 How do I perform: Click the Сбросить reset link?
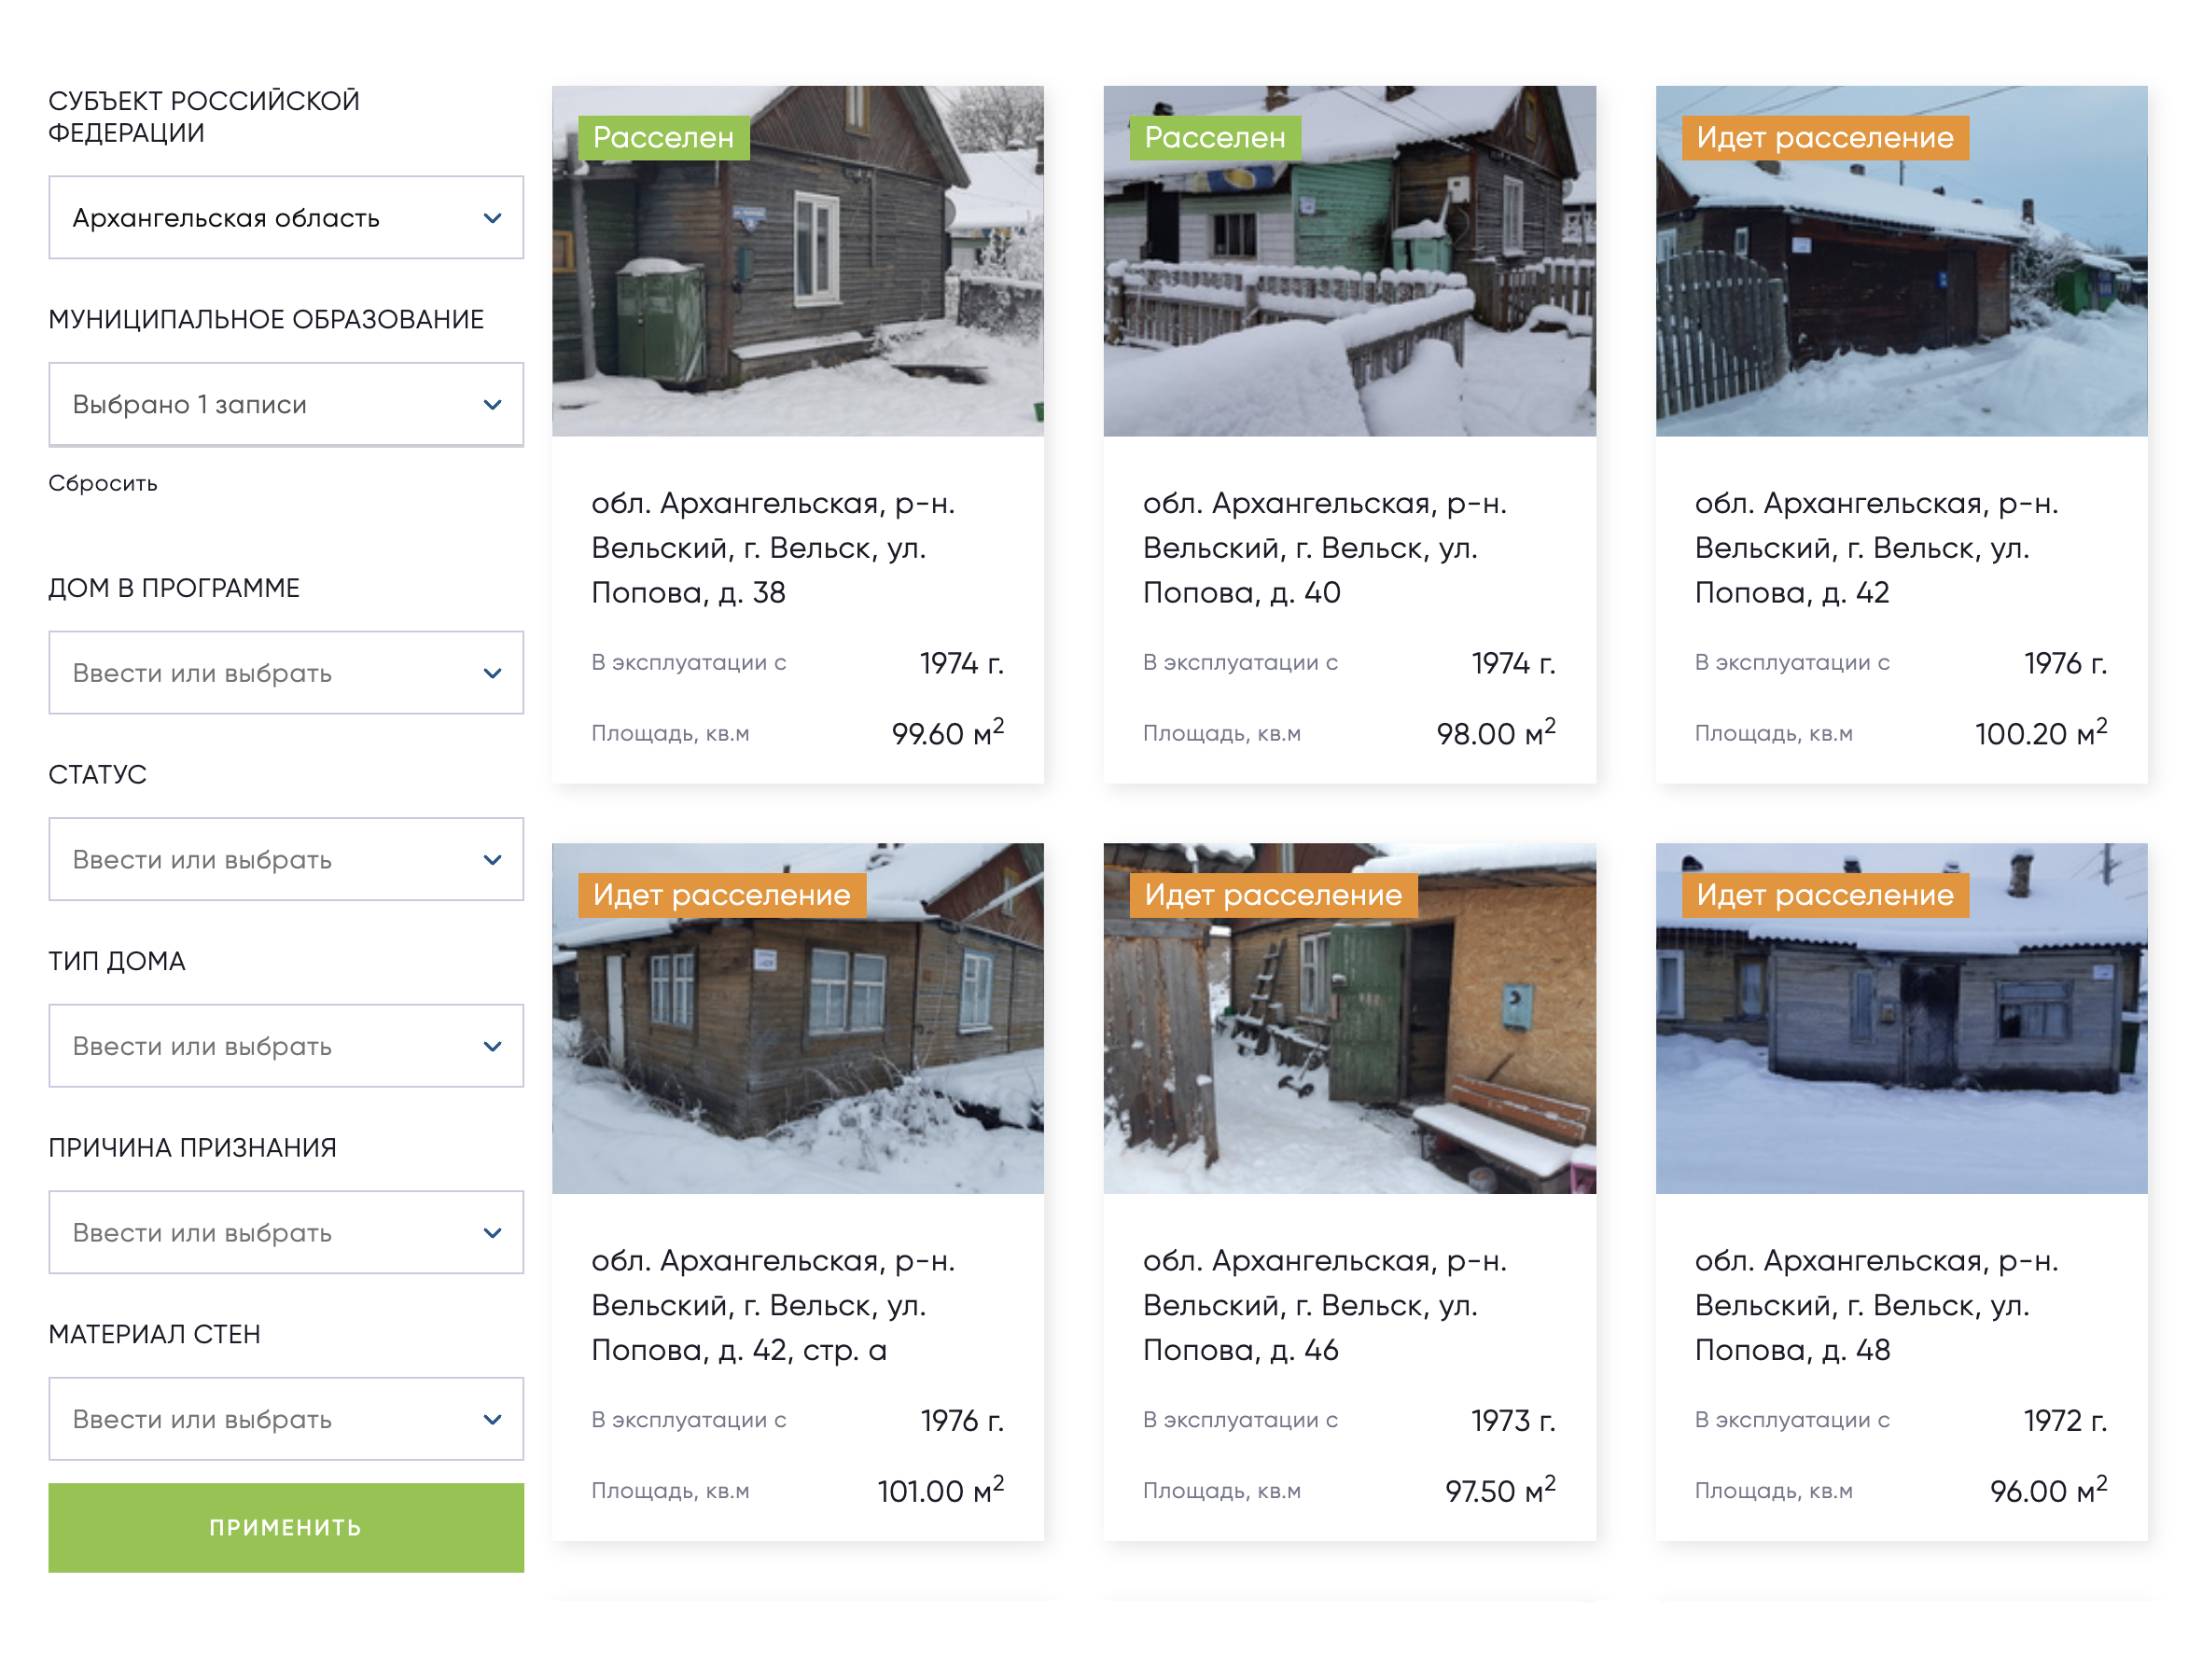[x=103, y=483]
